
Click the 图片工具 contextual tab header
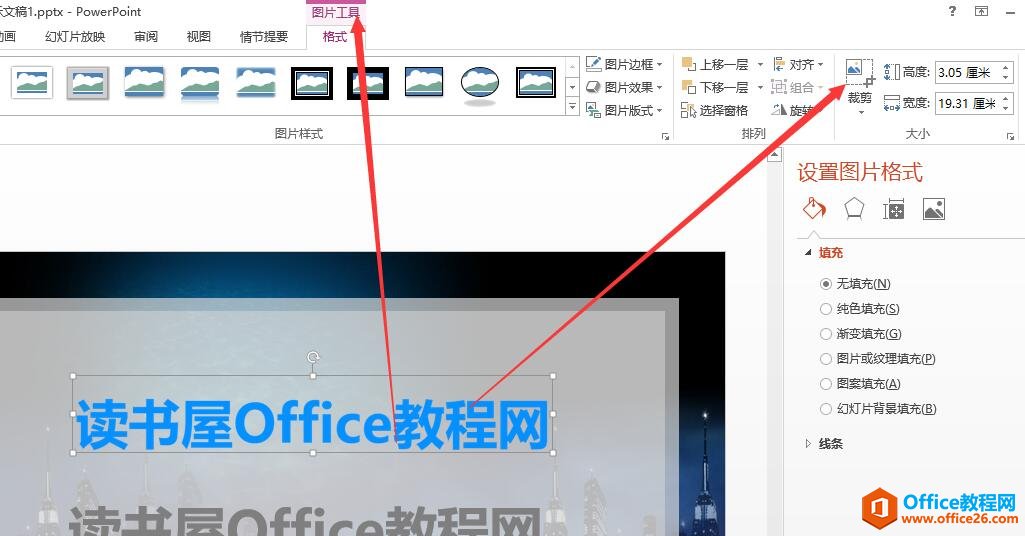tap(335, 12)
